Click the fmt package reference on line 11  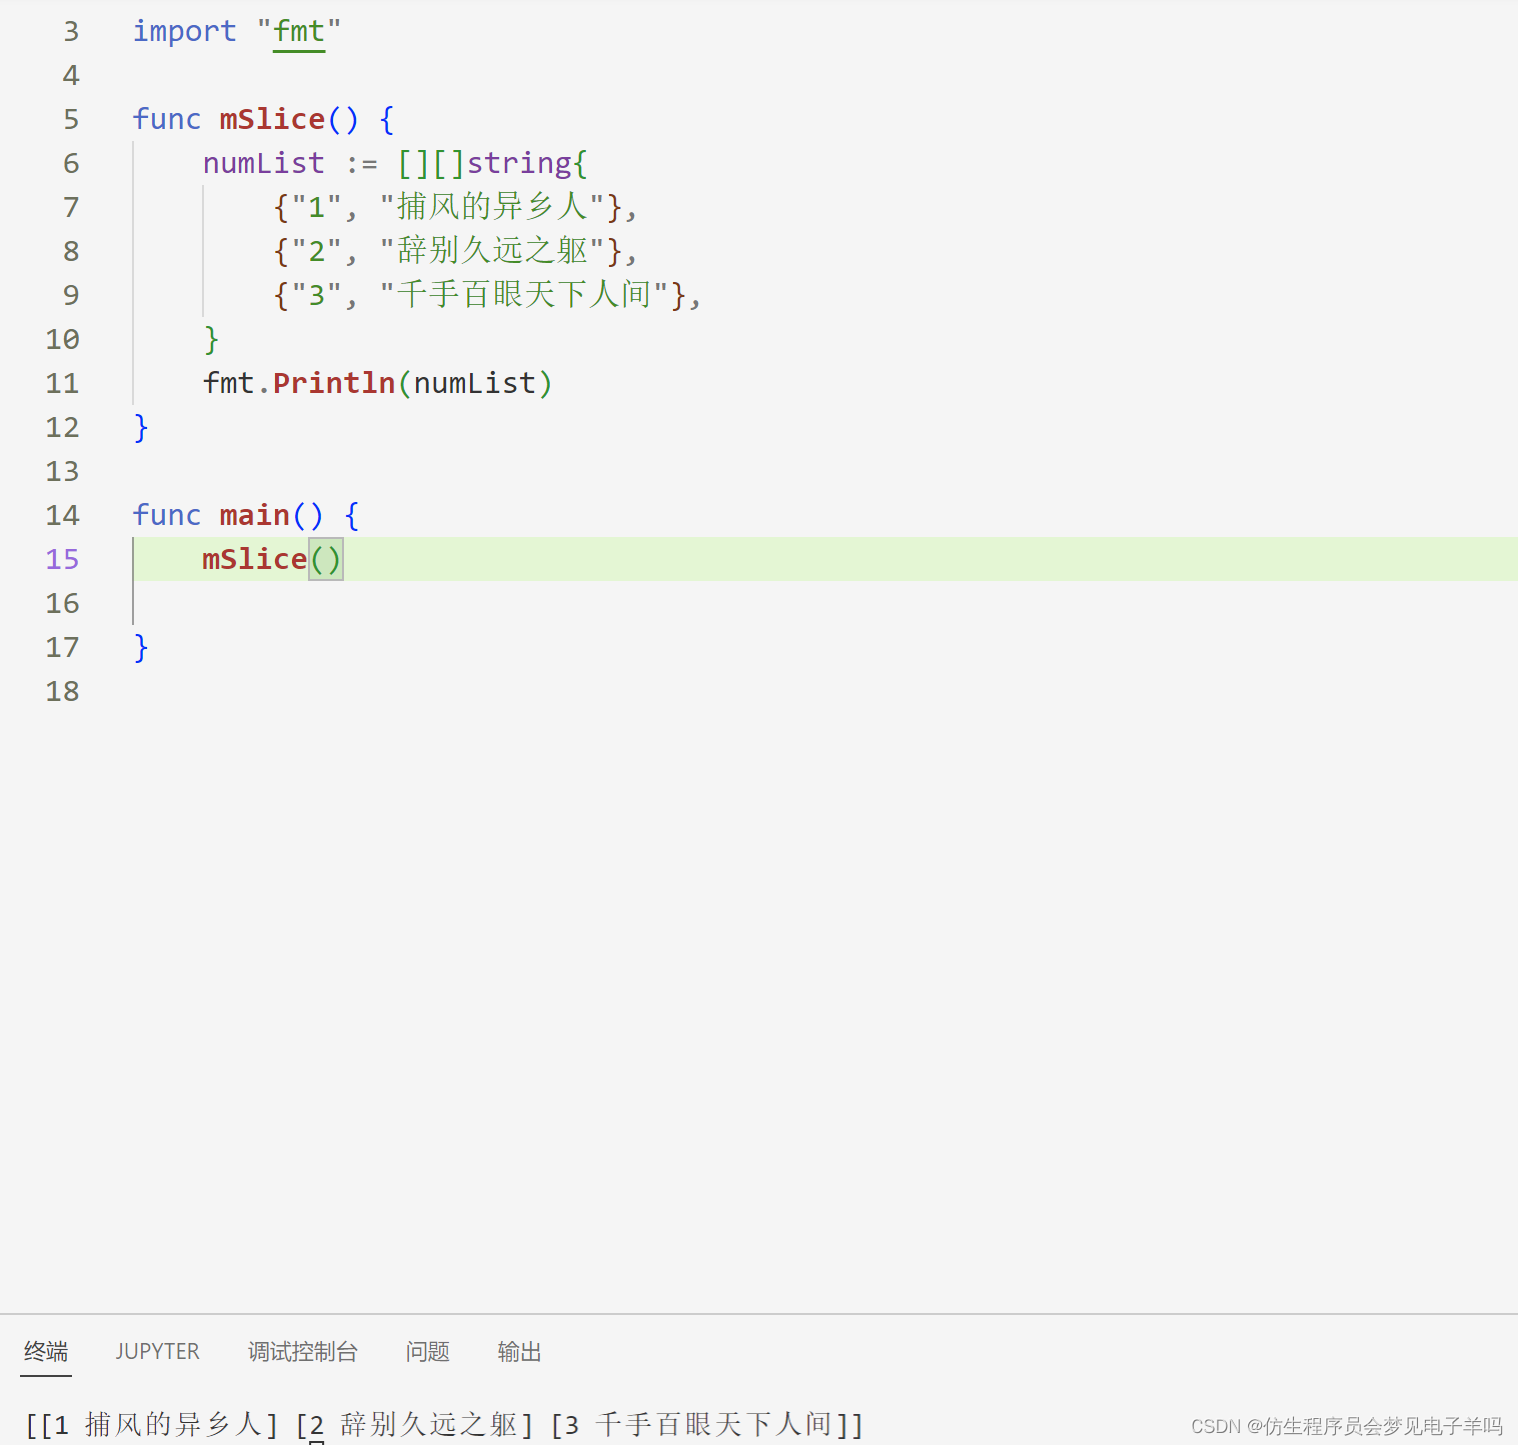[x=228, y=383]
